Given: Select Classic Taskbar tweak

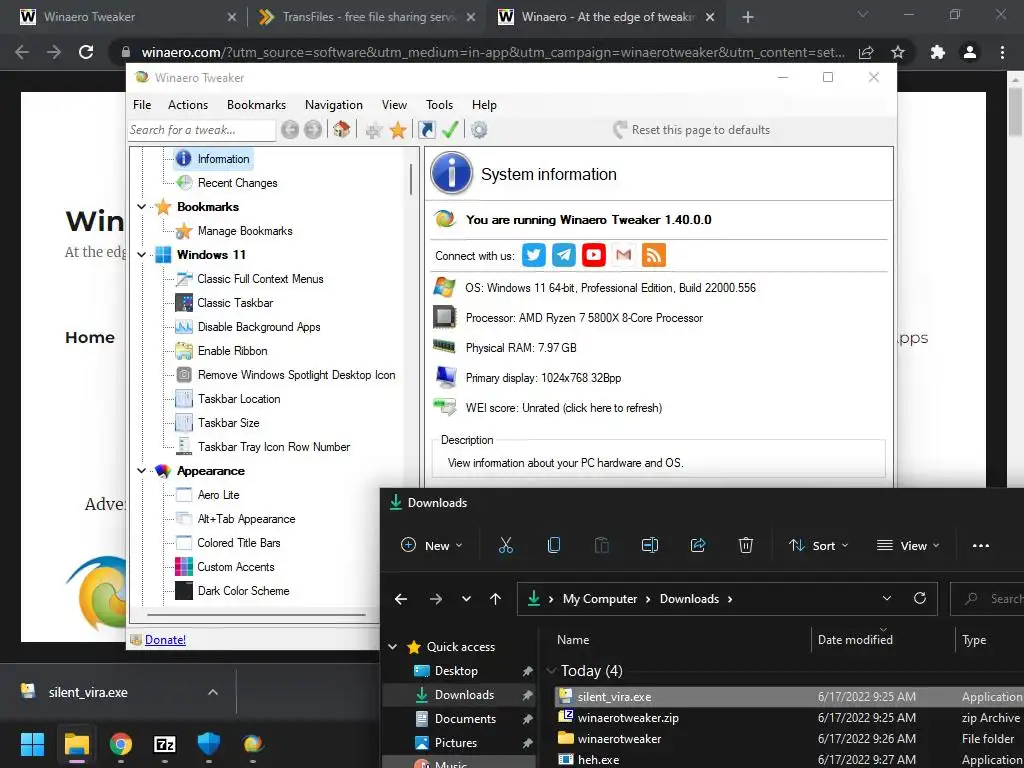Looking at the screenshot, I should point(235,303).
